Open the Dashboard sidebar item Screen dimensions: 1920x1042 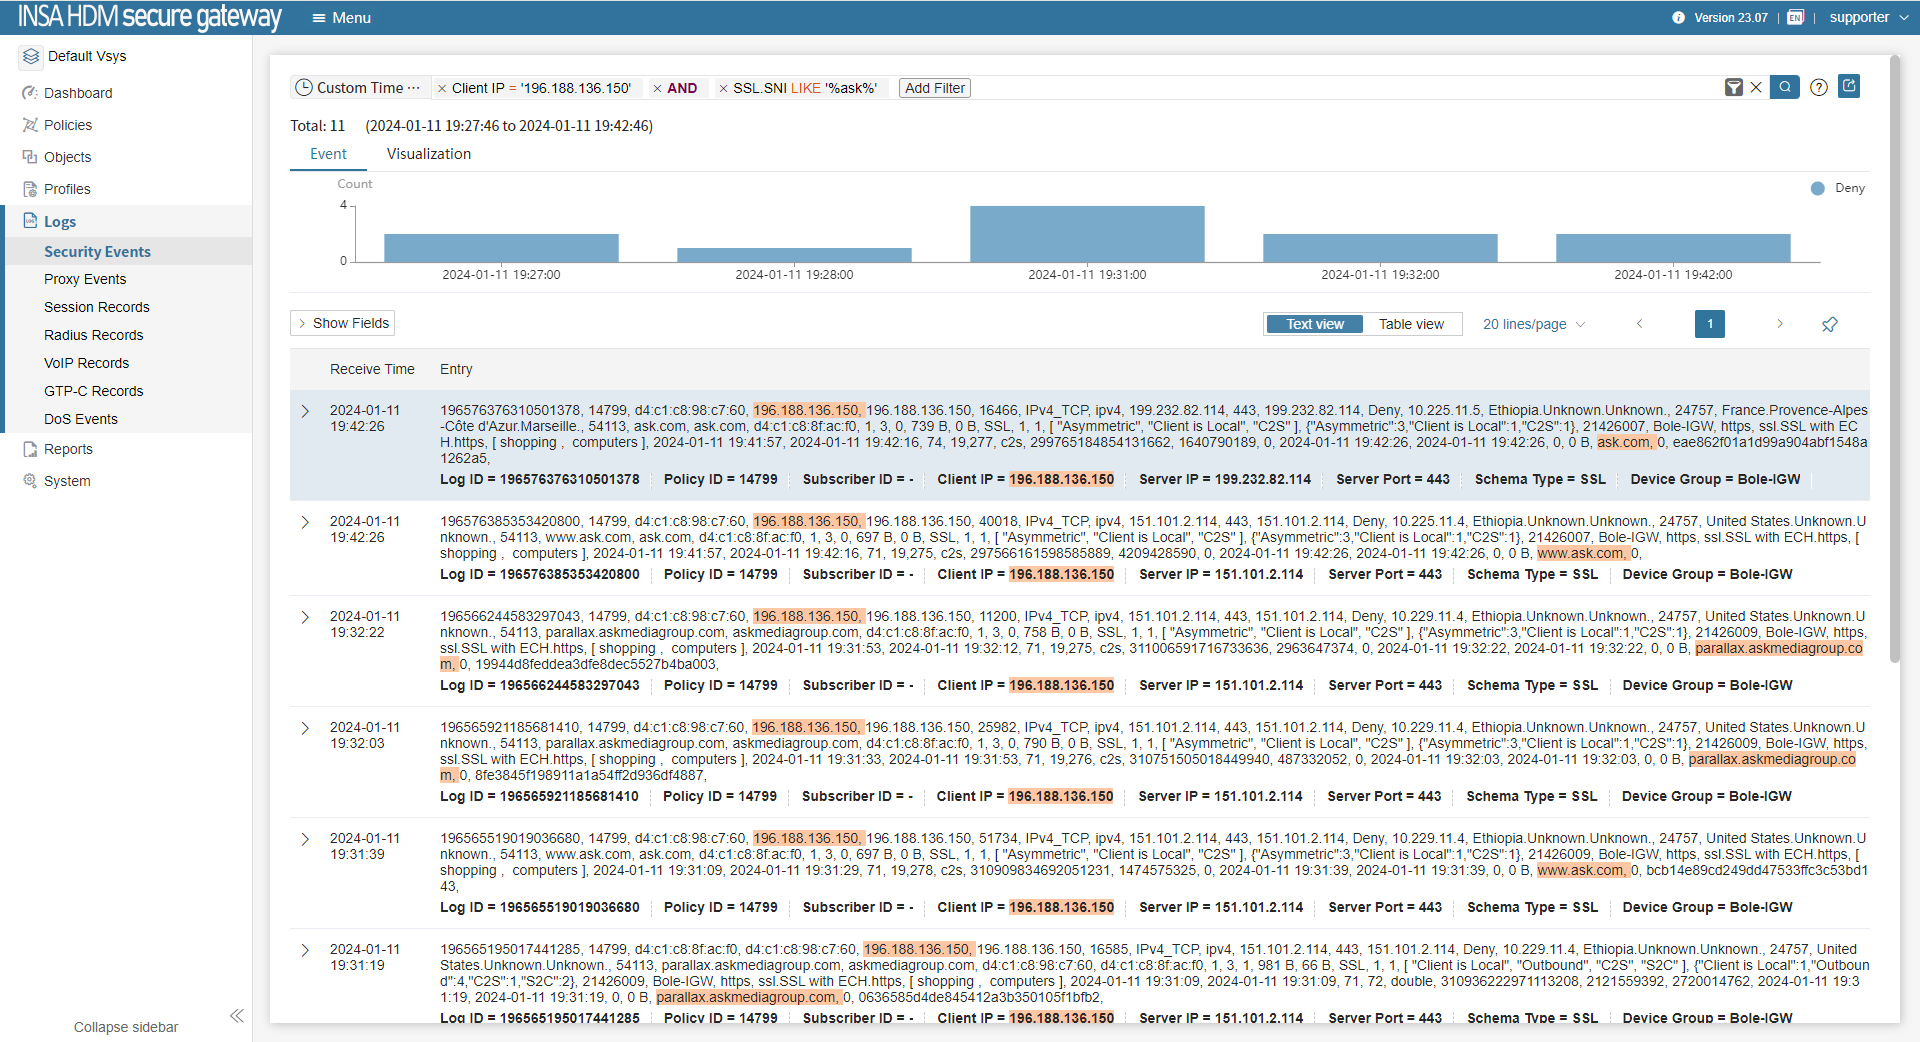pyautogui.click(x=78, y=93)
